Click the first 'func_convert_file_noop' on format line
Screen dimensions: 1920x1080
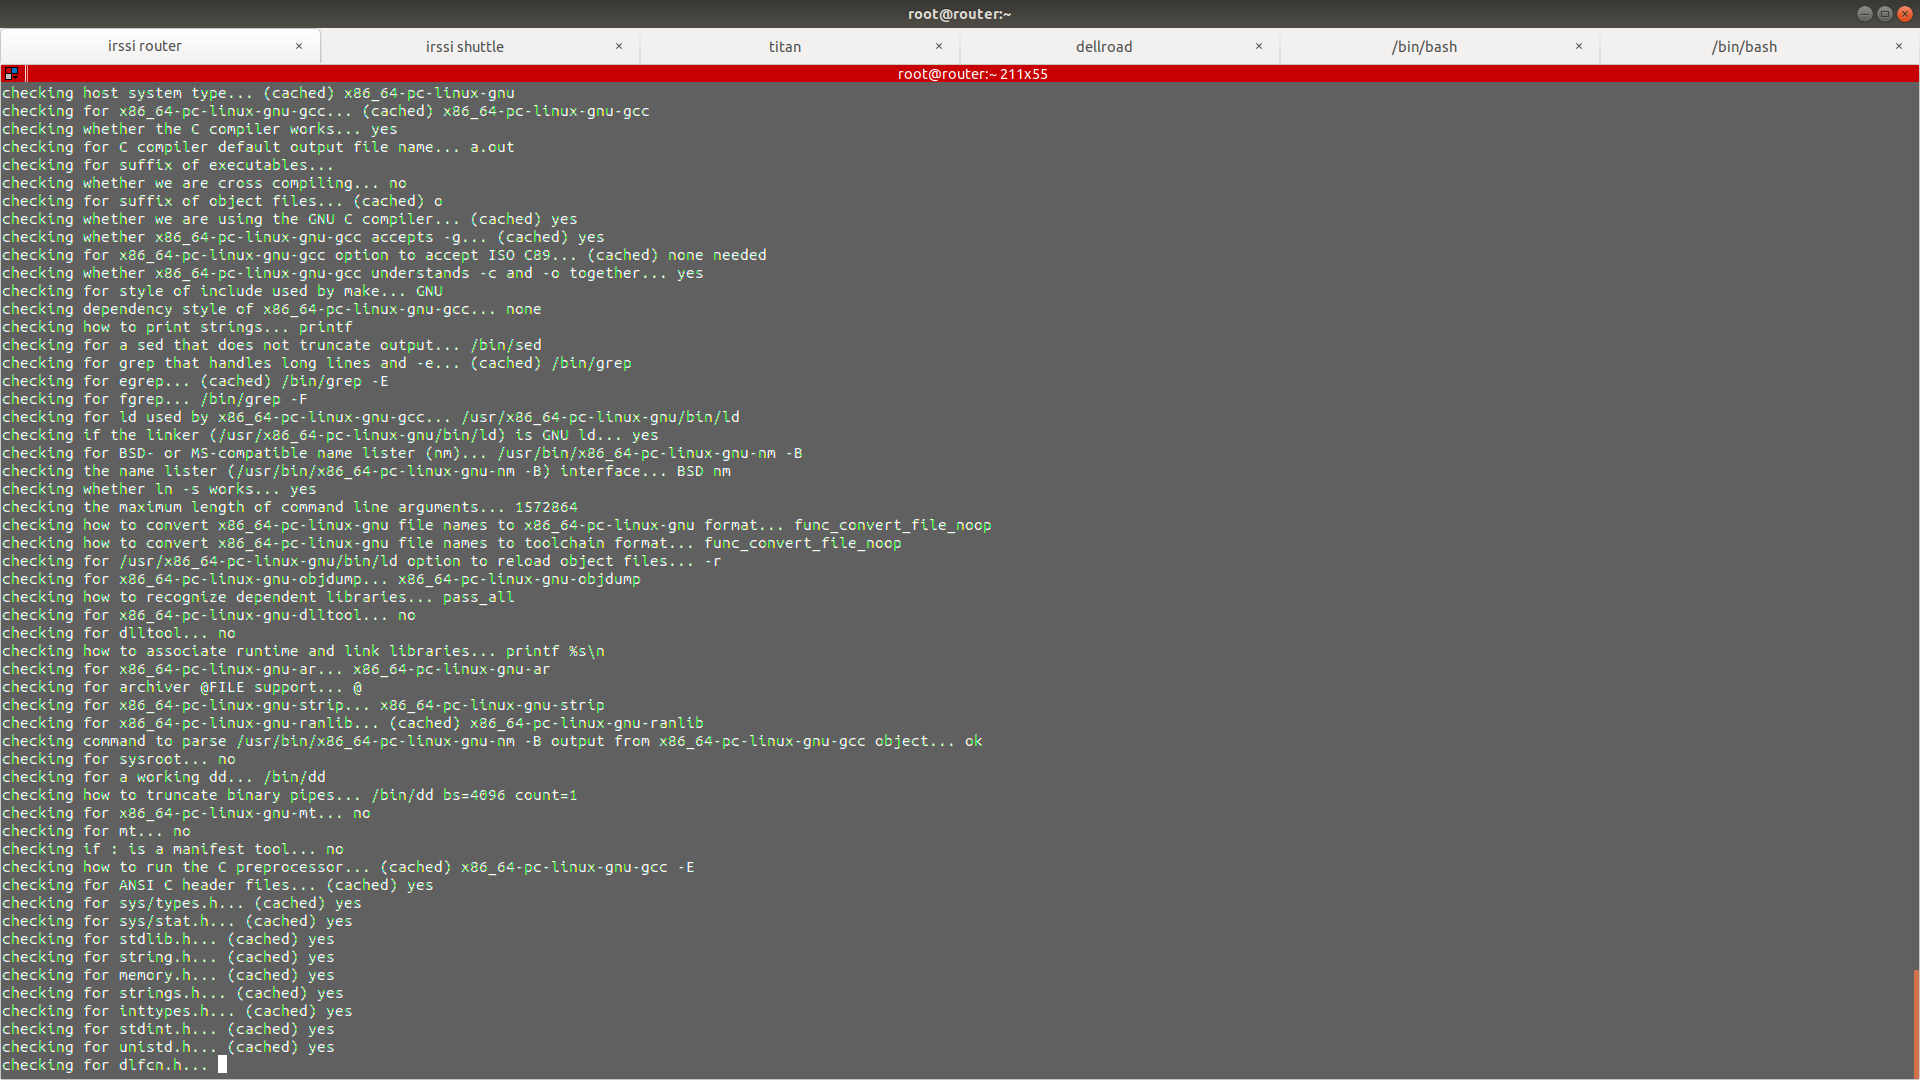coord(893,525)
